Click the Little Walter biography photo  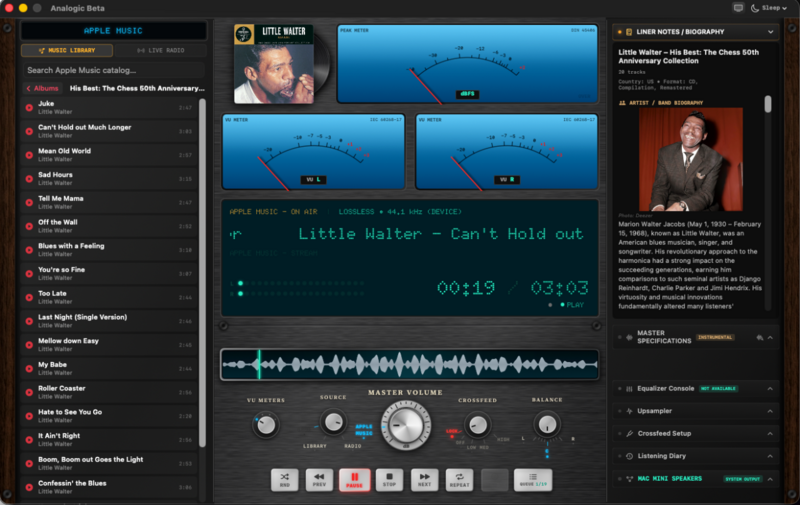(691, 159)
